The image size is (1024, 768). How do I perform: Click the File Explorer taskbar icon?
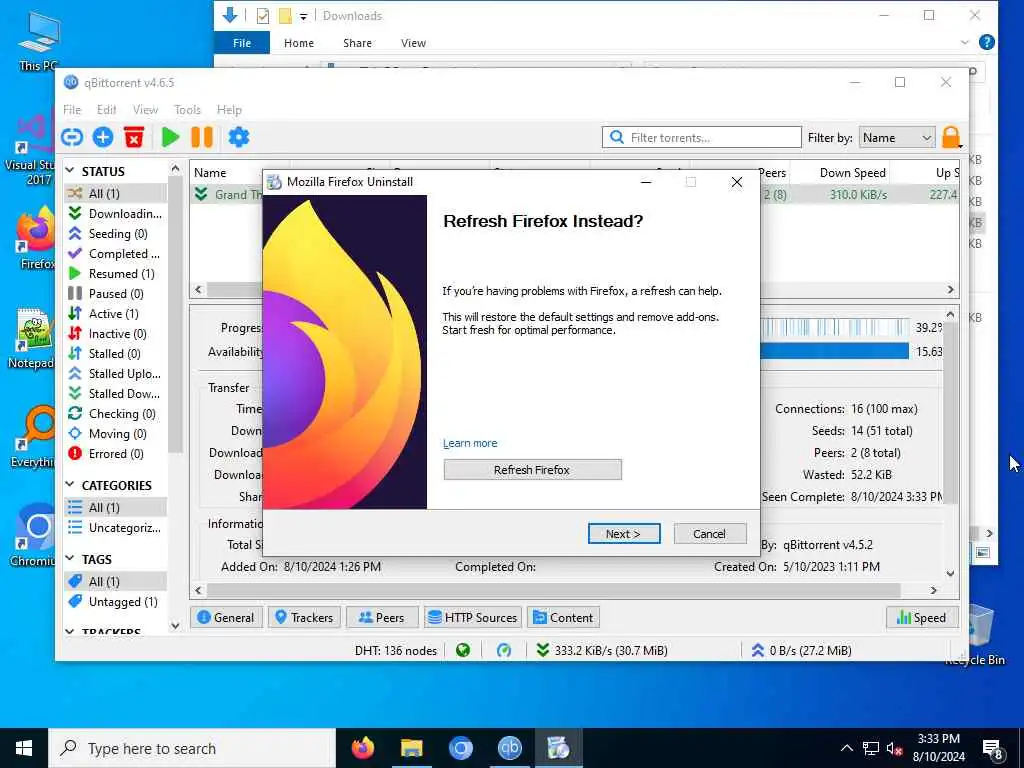(411, 748)
